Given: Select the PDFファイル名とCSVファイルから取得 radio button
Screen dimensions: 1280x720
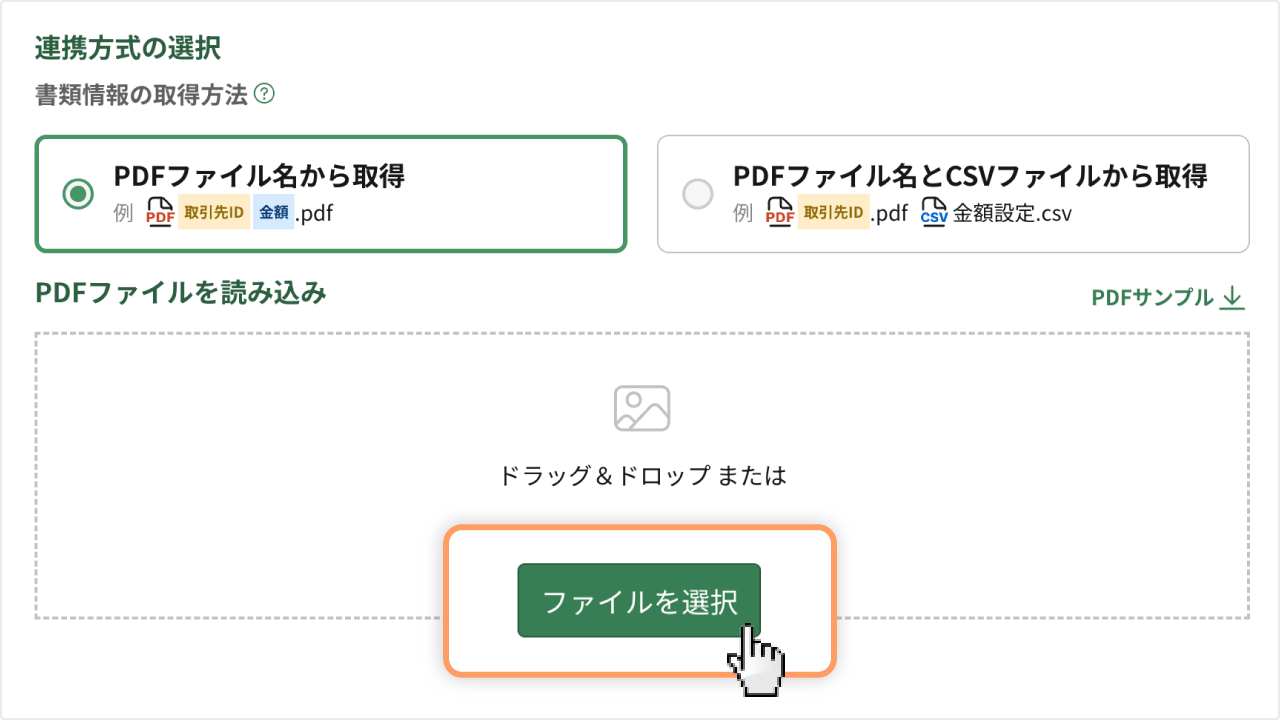Looking at the screenshot, I should [697, 193].
